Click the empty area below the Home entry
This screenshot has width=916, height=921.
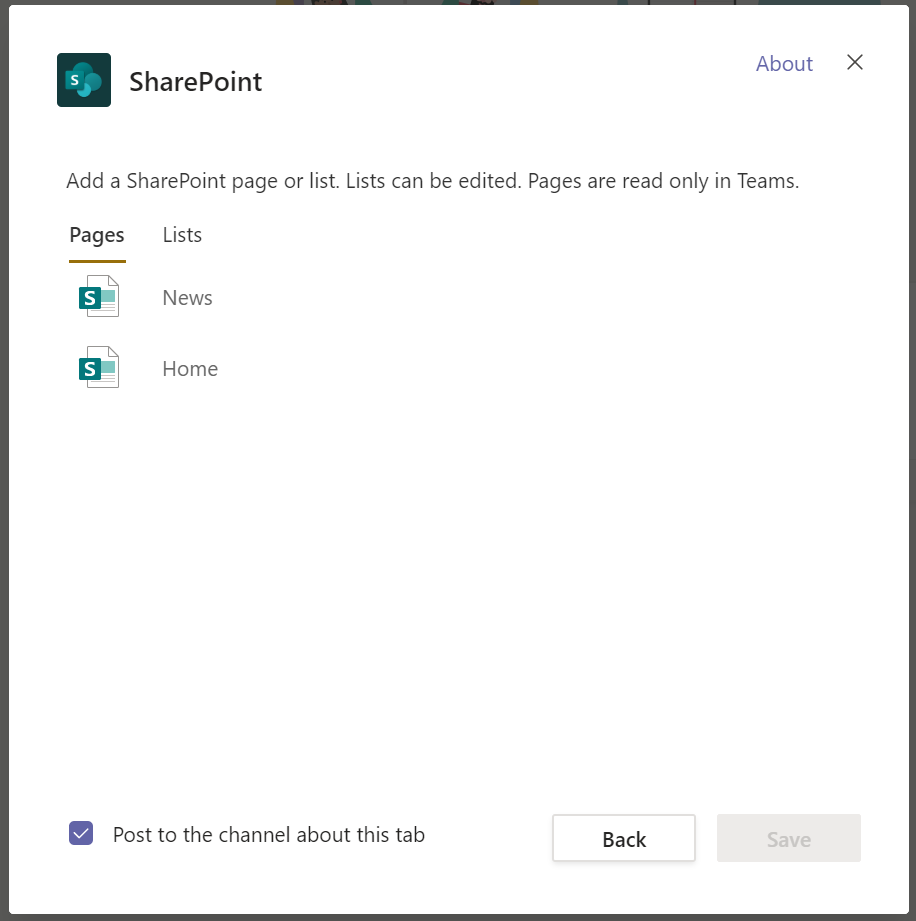(458, 587)
